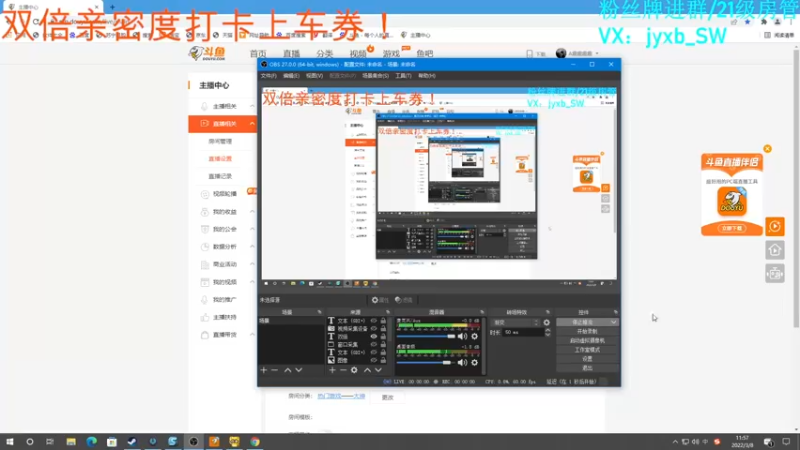Click Douyu logo on the website

(207, 53)
